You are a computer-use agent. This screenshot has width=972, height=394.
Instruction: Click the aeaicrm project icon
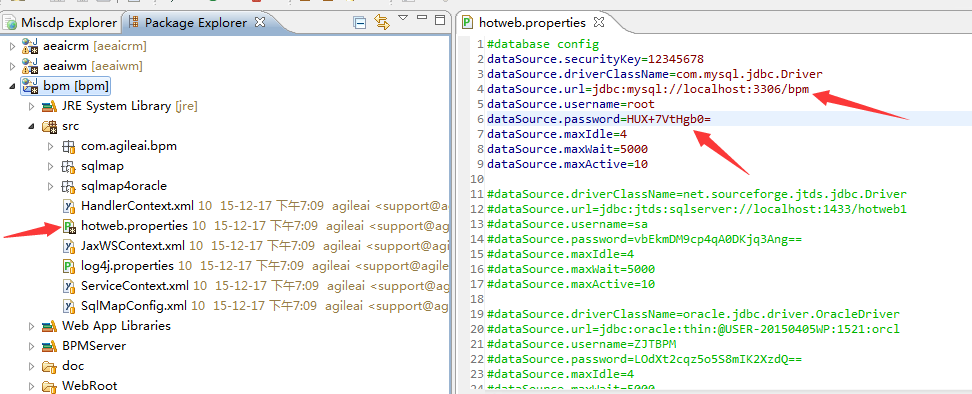[30, 46]
